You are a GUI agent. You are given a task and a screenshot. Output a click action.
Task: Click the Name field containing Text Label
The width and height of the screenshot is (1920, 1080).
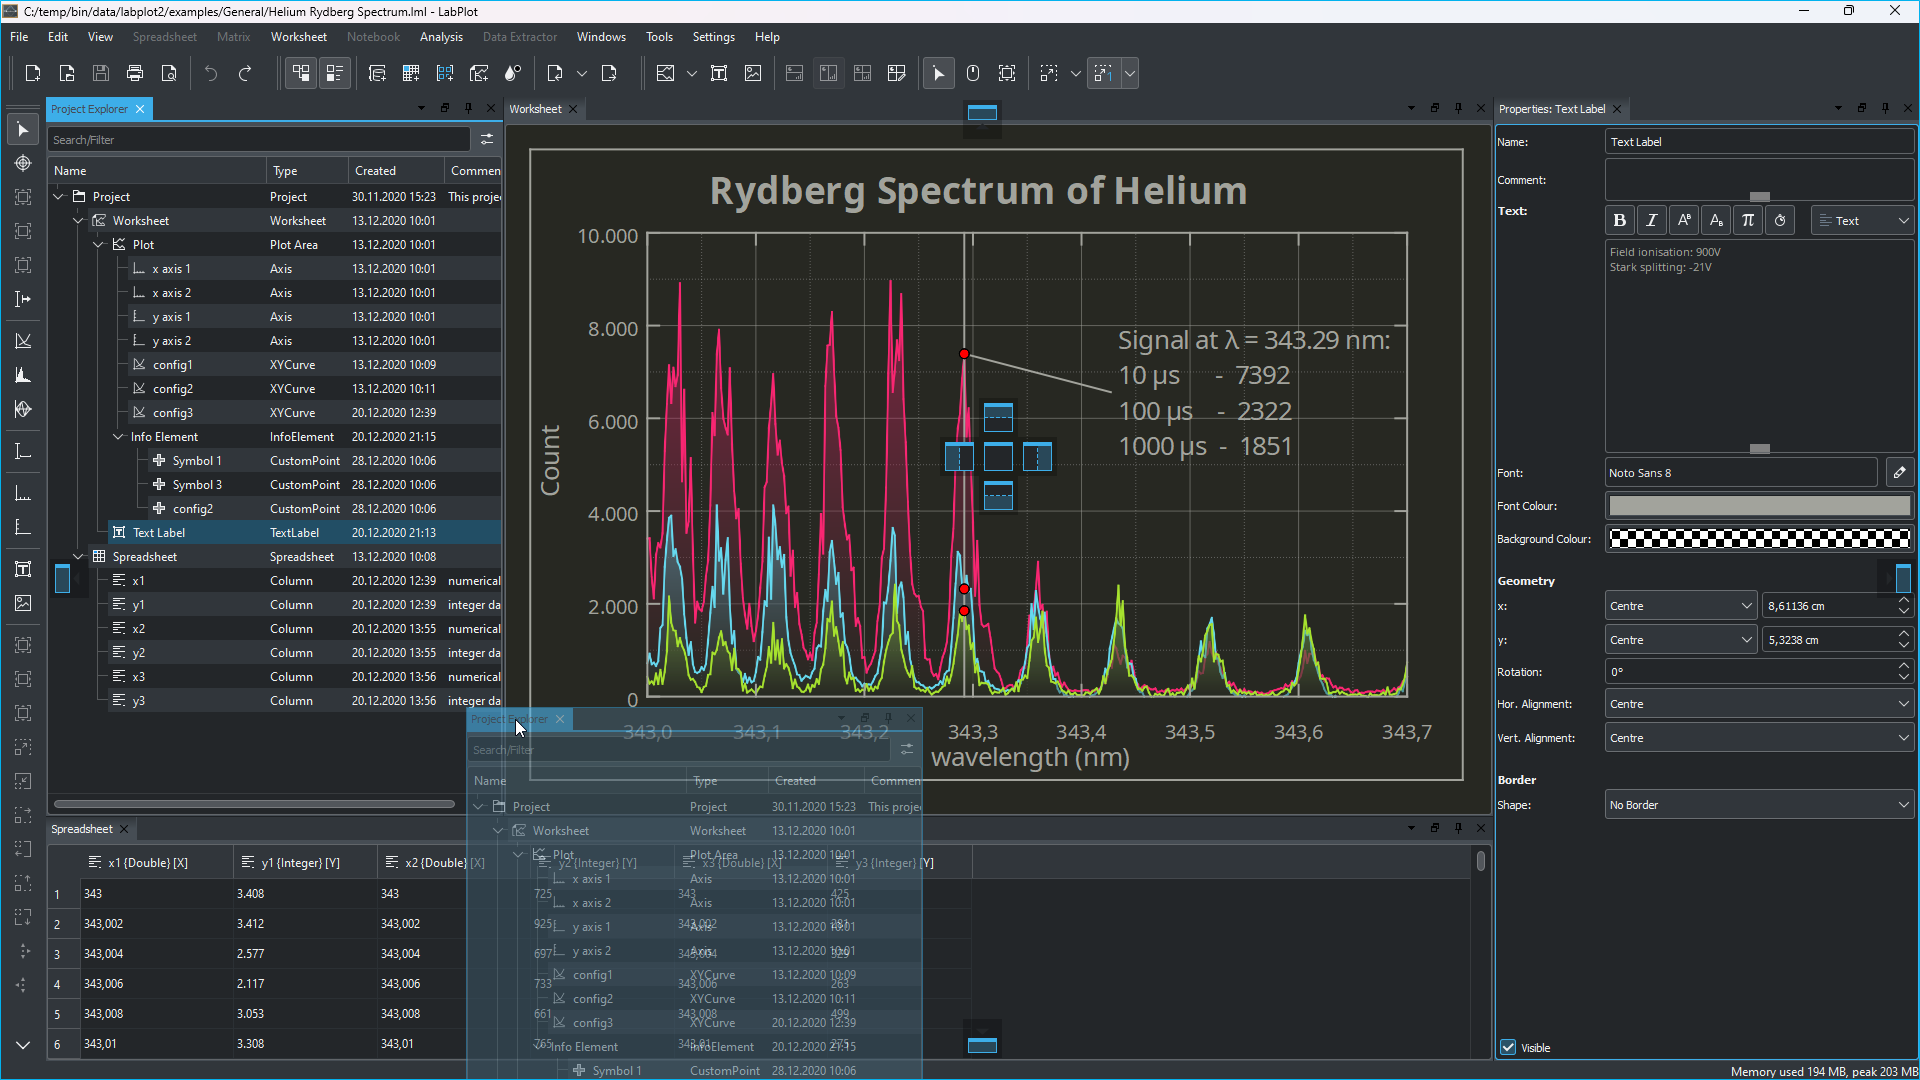pos(1759,142)
